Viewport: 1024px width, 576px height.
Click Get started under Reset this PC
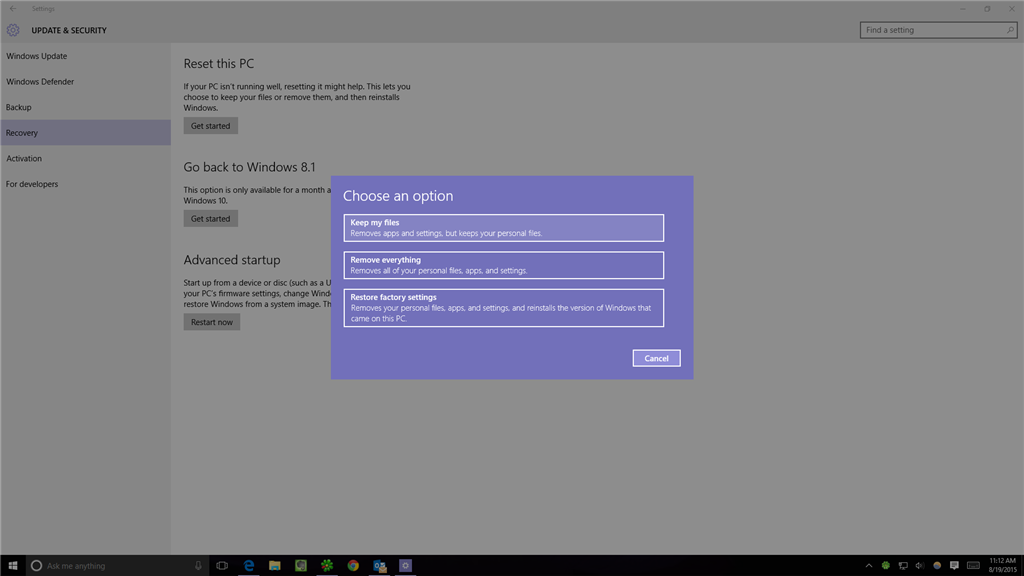tap(210, 125)
